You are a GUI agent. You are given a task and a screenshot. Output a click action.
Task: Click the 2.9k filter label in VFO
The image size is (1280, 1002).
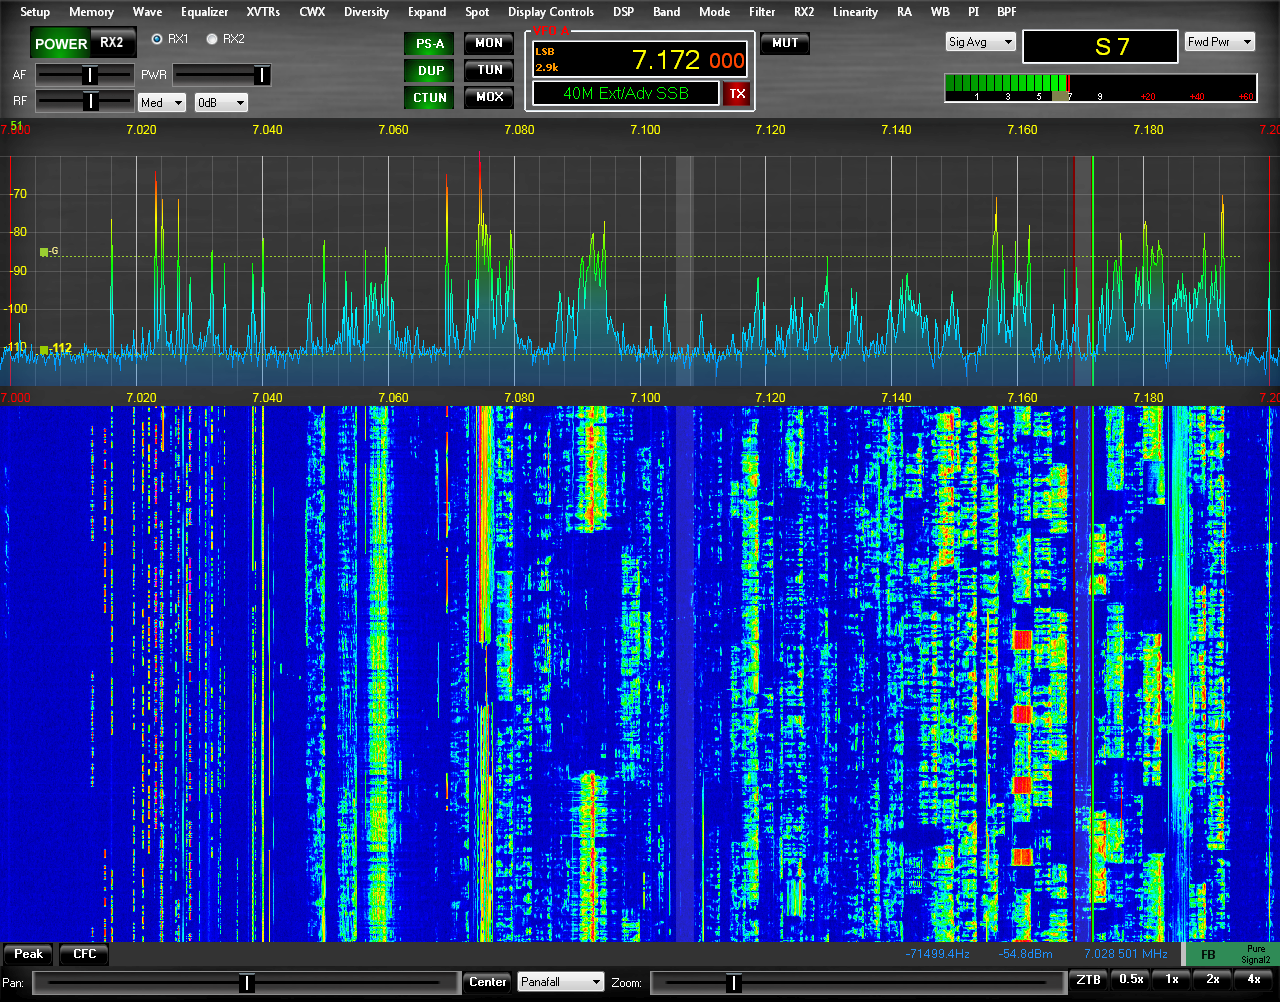(x=547, y=67)
